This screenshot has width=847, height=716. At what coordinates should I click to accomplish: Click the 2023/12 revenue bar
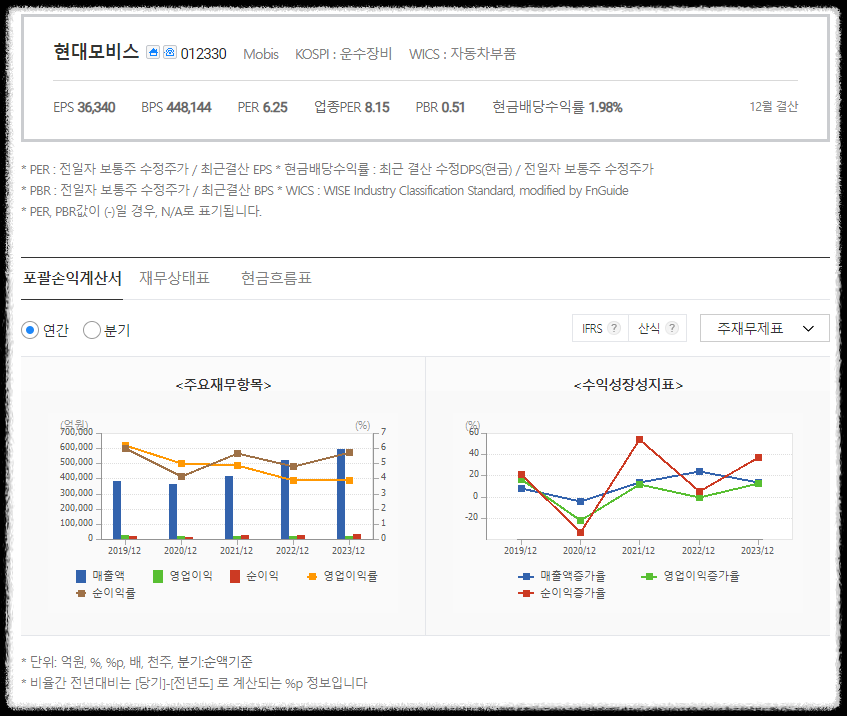341,494
